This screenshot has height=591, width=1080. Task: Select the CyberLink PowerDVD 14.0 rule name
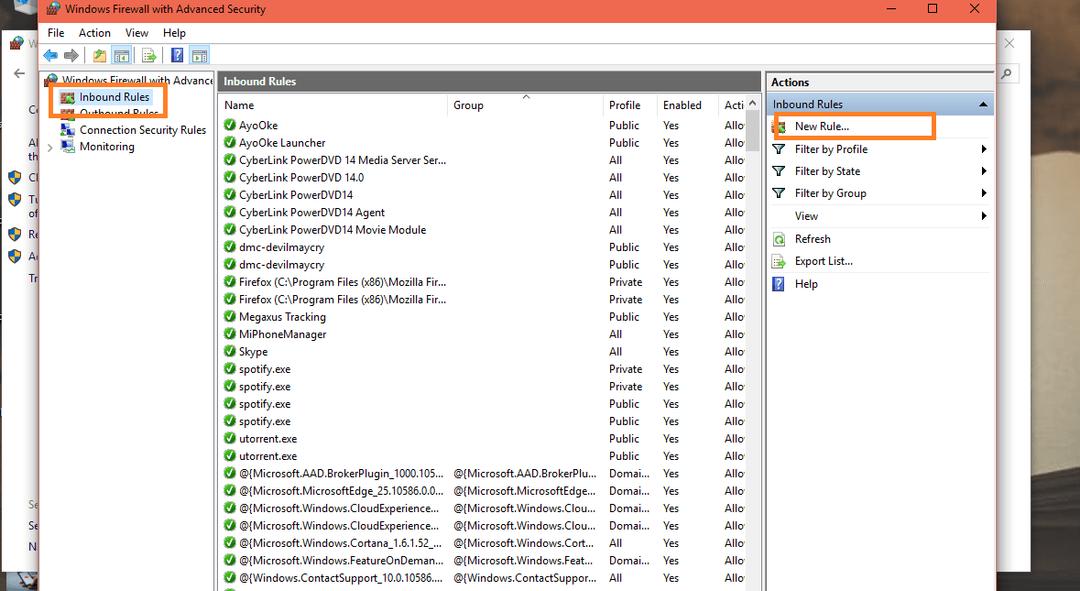click(302, 177)
